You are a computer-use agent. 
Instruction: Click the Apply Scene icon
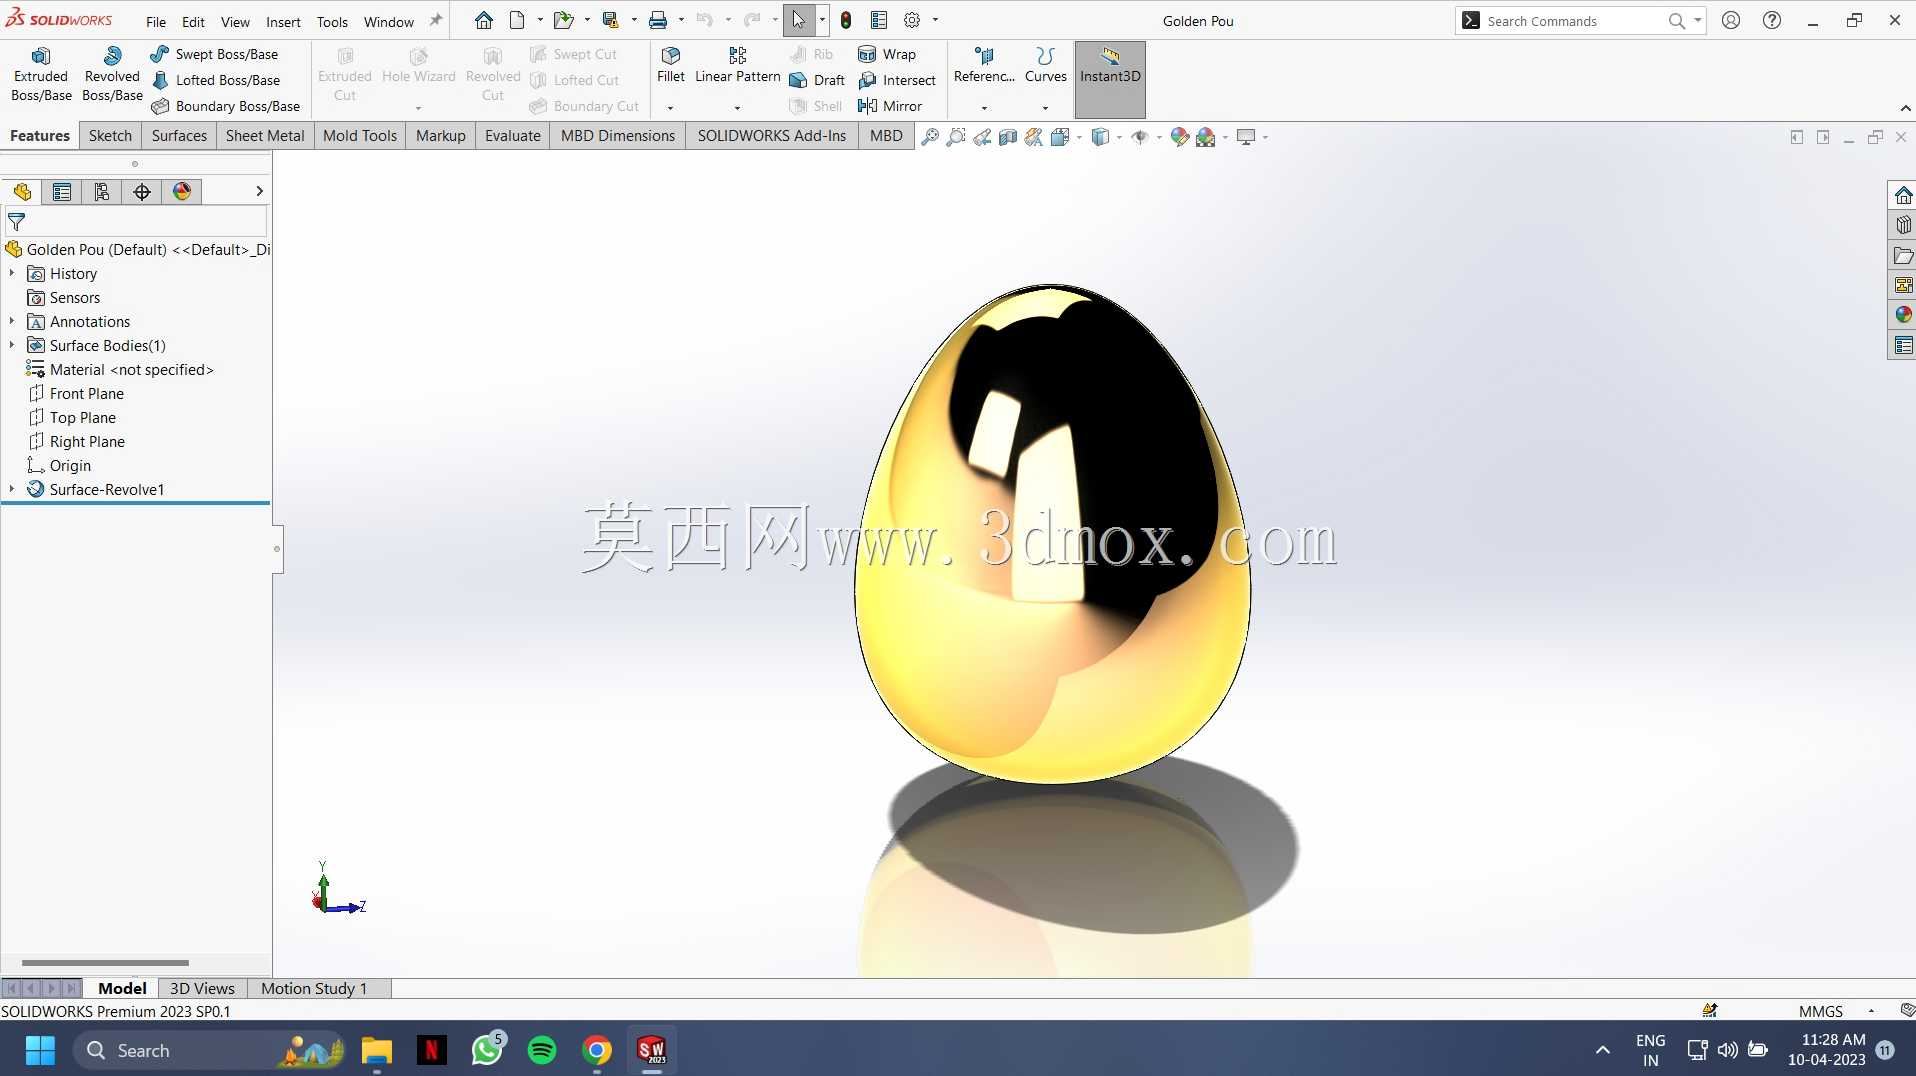[1206, 137]
